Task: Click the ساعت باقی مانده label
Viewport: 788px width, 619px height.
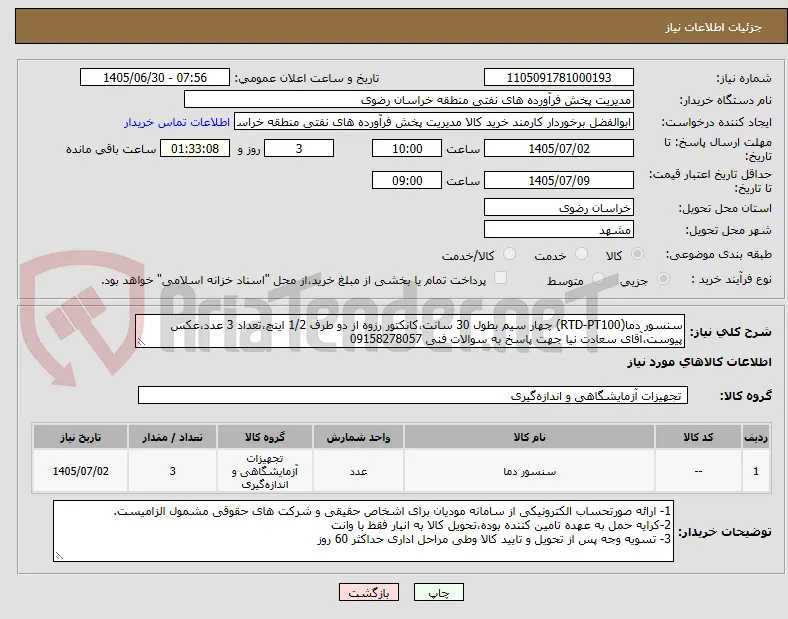Action: 111,149
